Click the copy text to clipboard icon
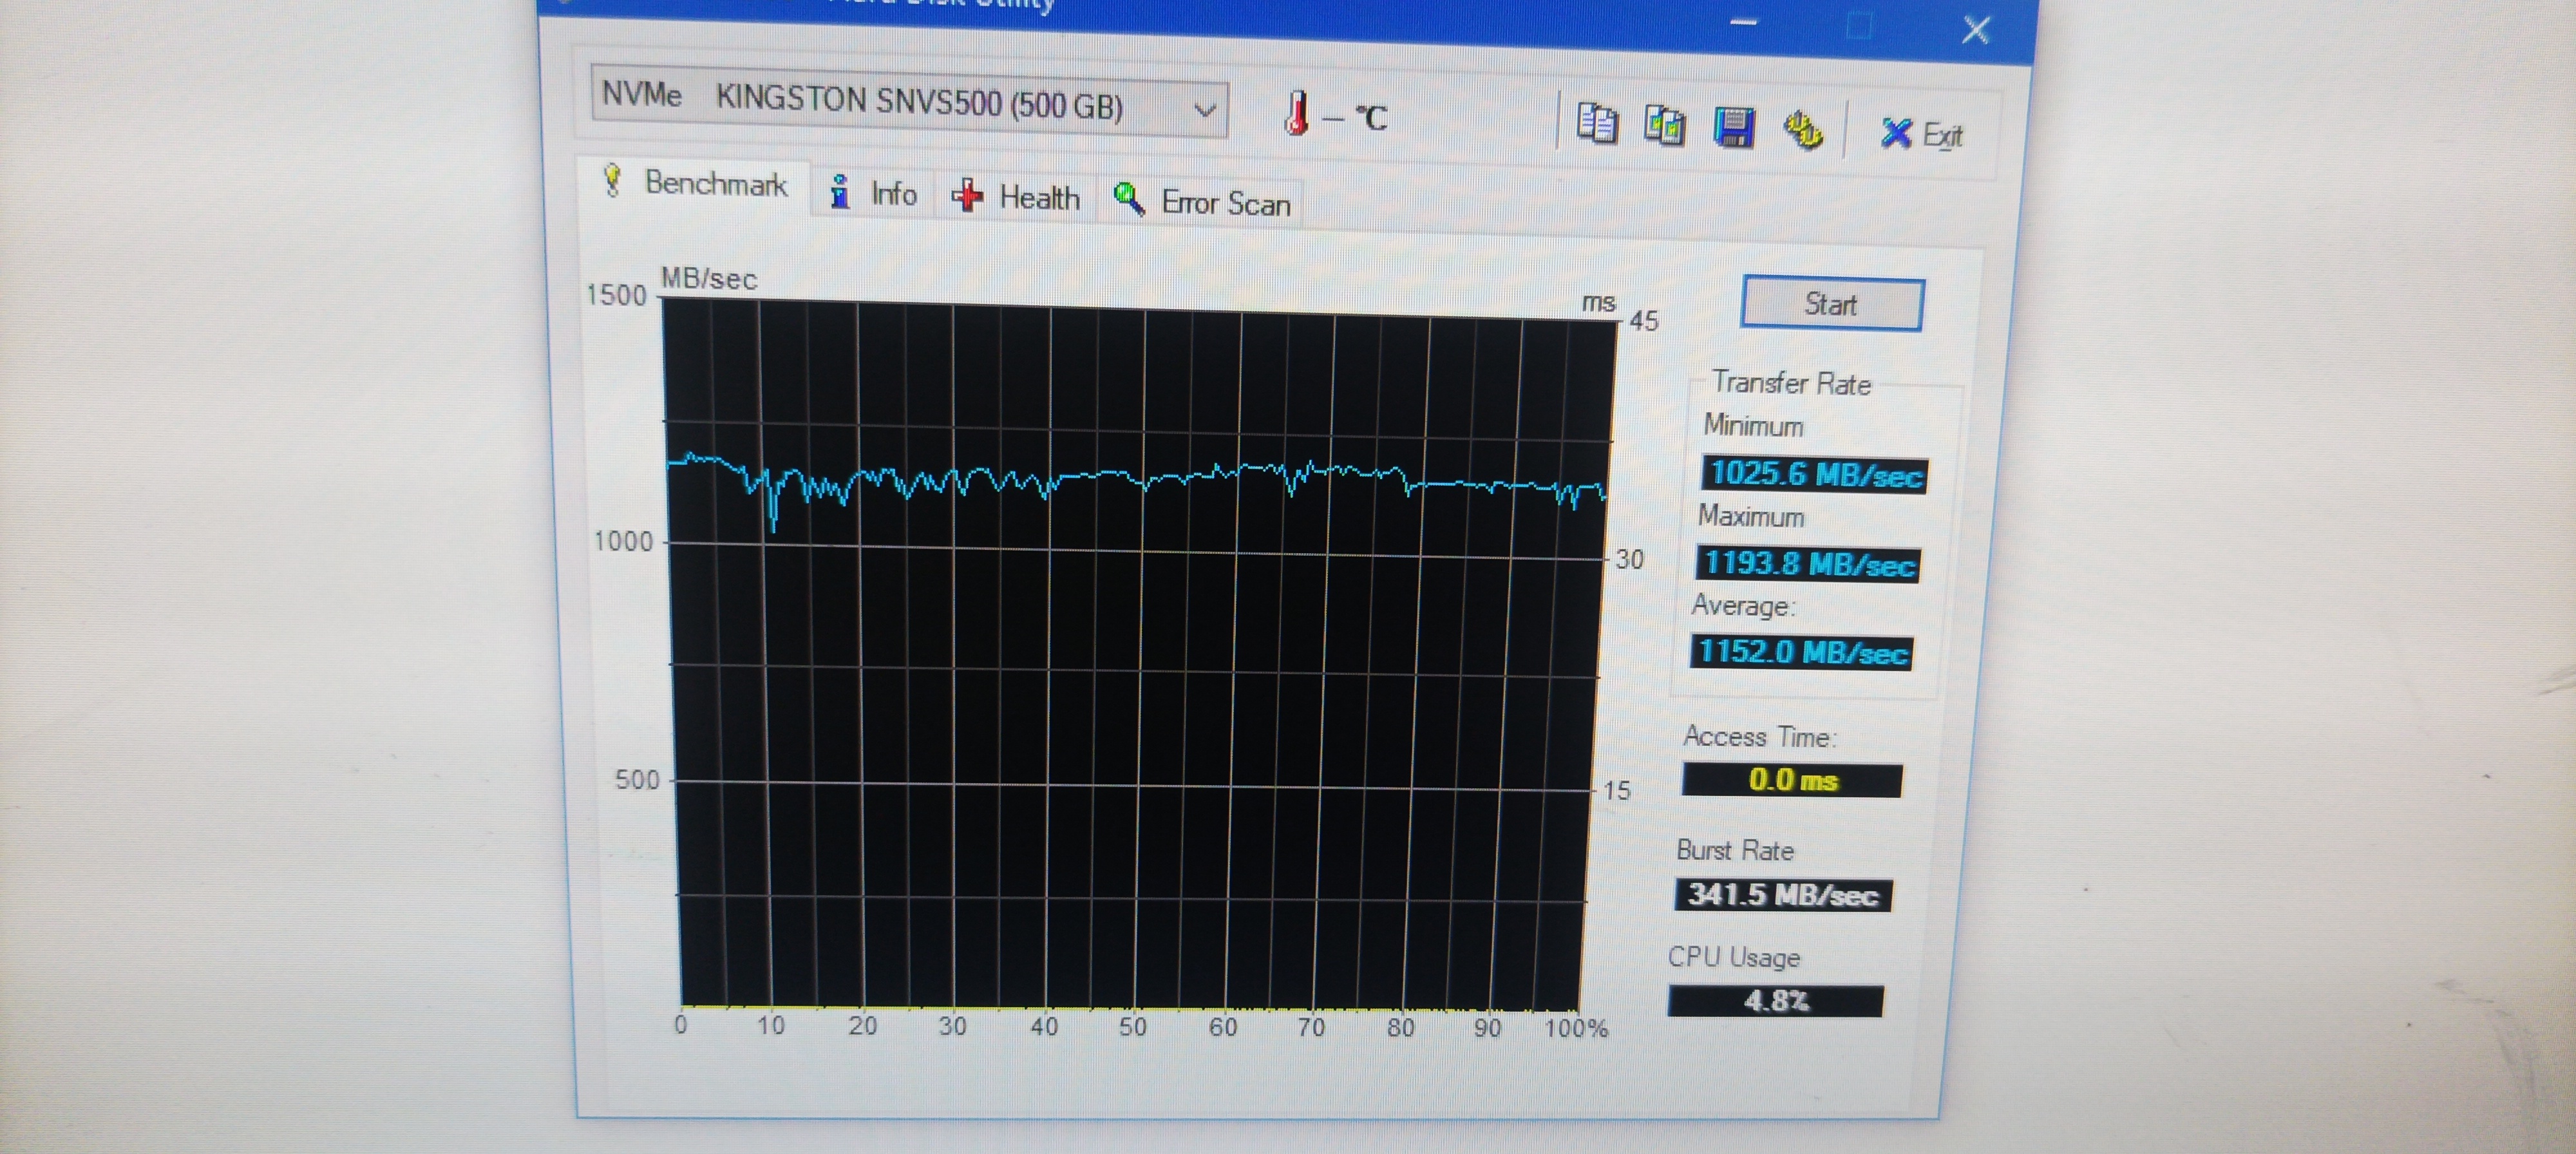 [x=1596, y=124]
